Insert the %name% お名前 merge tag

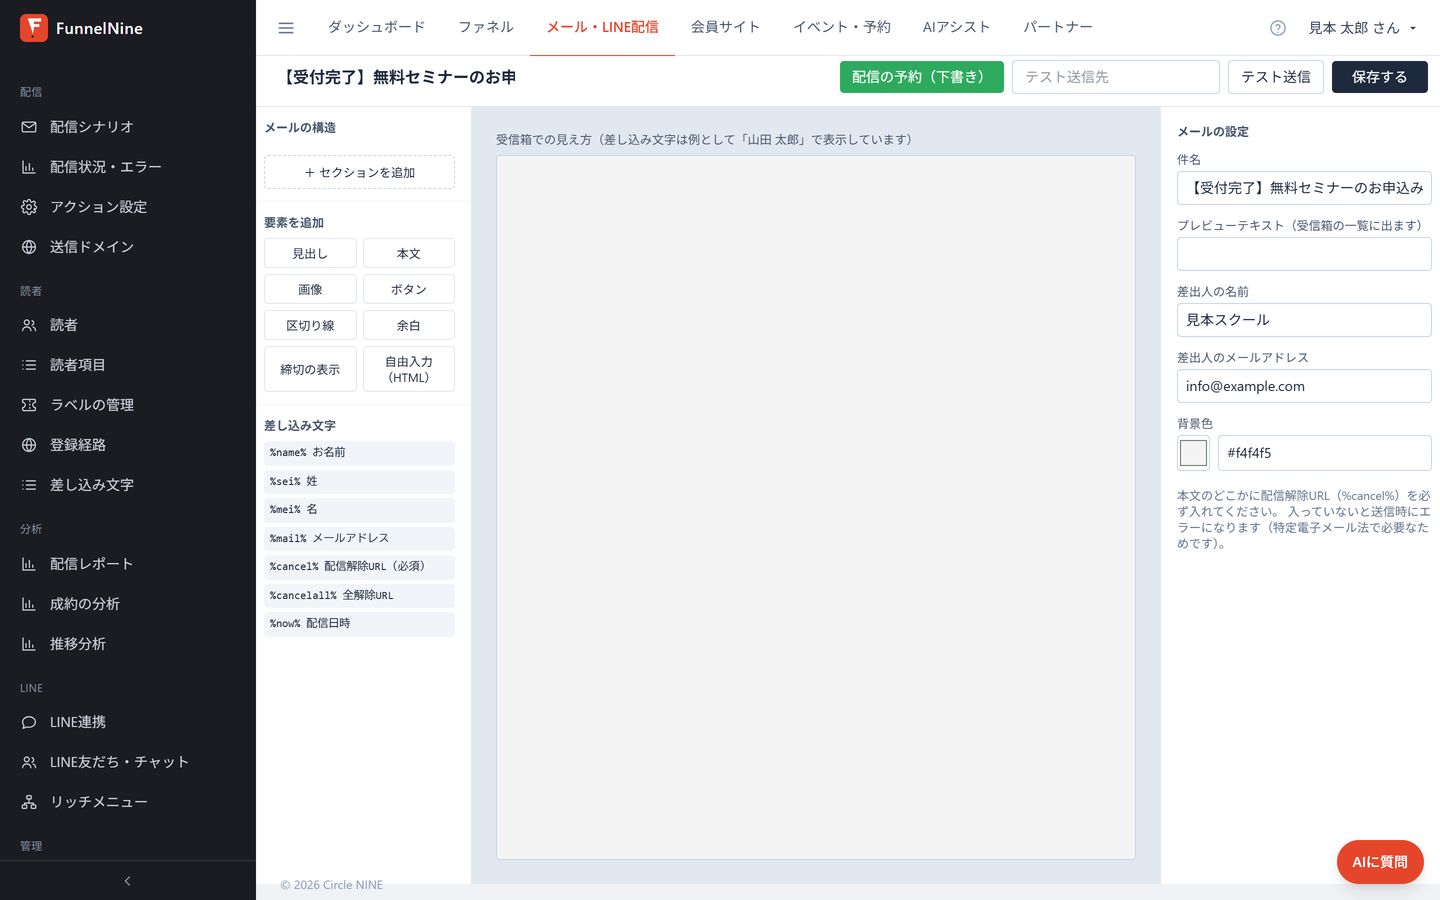pyautogui.click(x=360, y=453)
